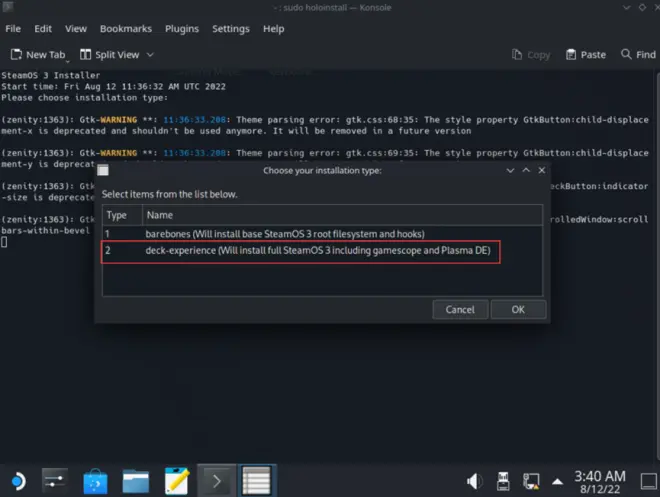This screenshot has width=660, height=497.
Task: Open the Discover store from the taskbar
Action: pyautogui.click(x=95, y=481)
